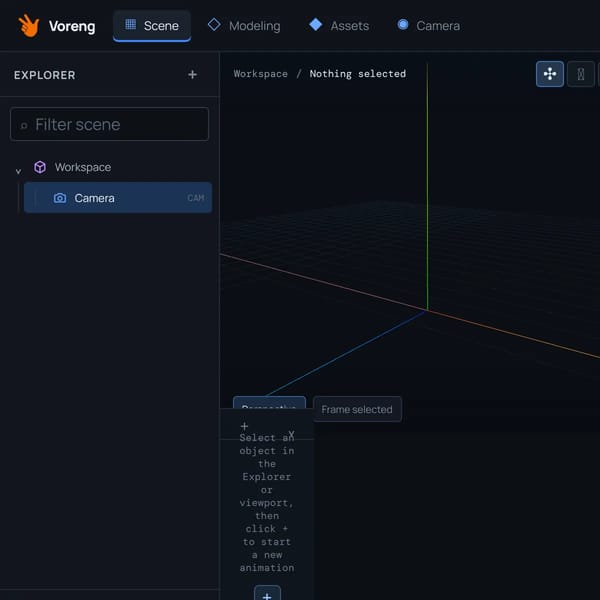
Task: Click the Voreng hand logo
Action: tap(29, 26)
